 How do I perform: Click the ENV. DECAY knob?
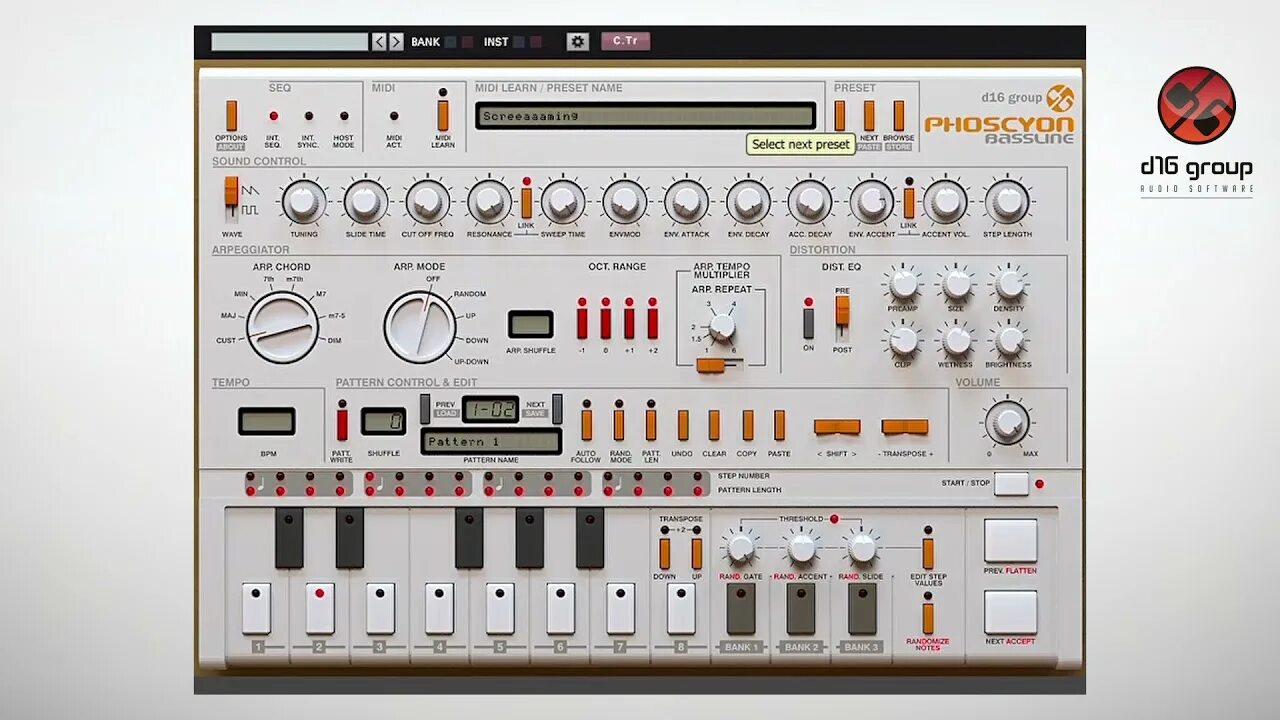pyautogui.click(x=748, y=202)
